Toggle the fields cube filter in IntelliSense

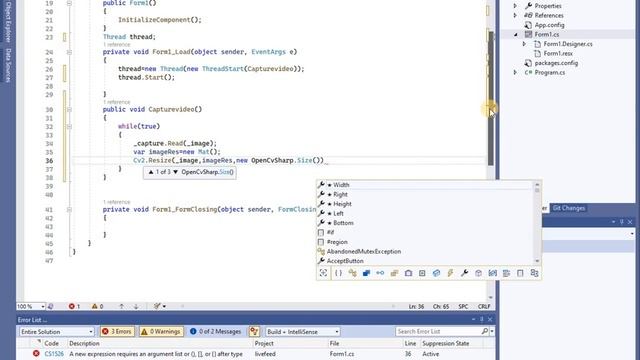coord(436,273)
